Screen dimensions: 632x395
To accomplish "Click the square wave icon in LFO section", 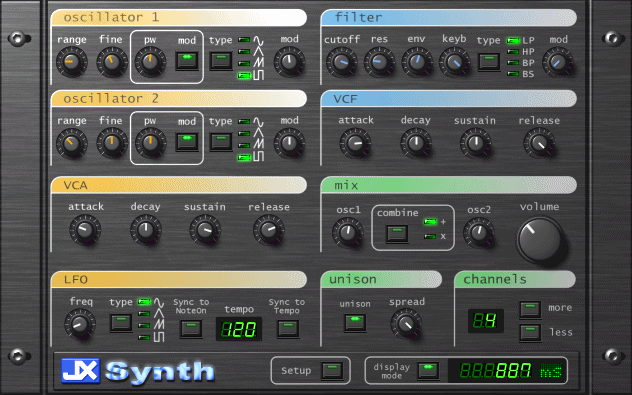I will tap(159, 337).
